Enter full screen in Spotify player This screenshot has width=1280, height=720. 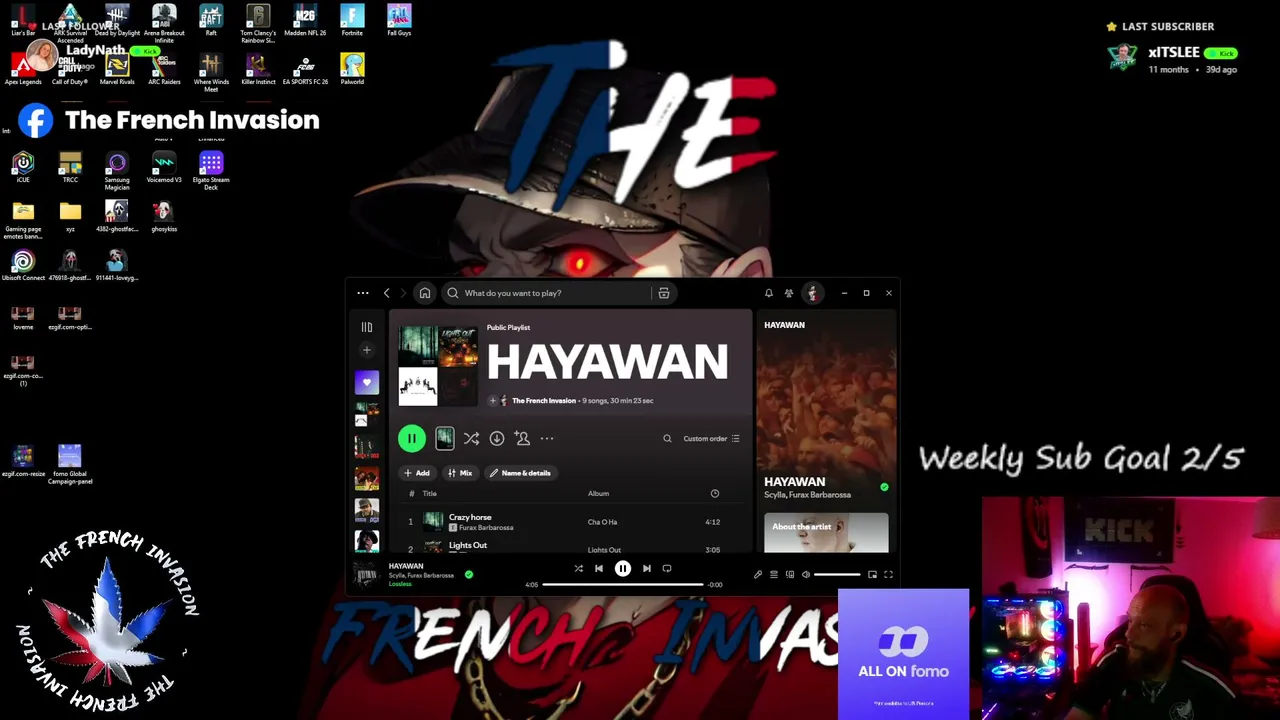[x=888, y=575]
